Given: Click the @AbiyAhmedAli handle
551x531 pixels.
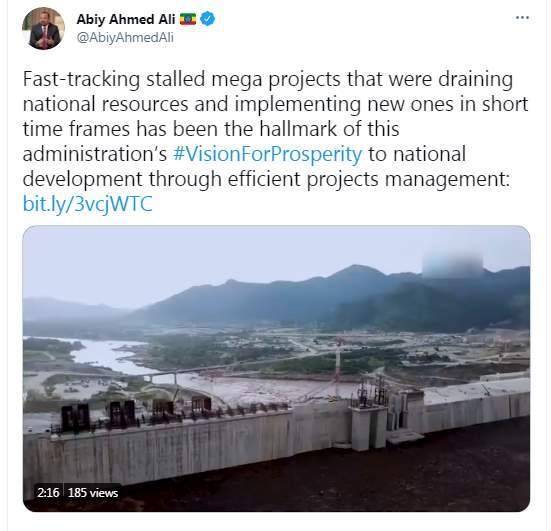Looking at the screenshot, I should [x=125, y=38].
